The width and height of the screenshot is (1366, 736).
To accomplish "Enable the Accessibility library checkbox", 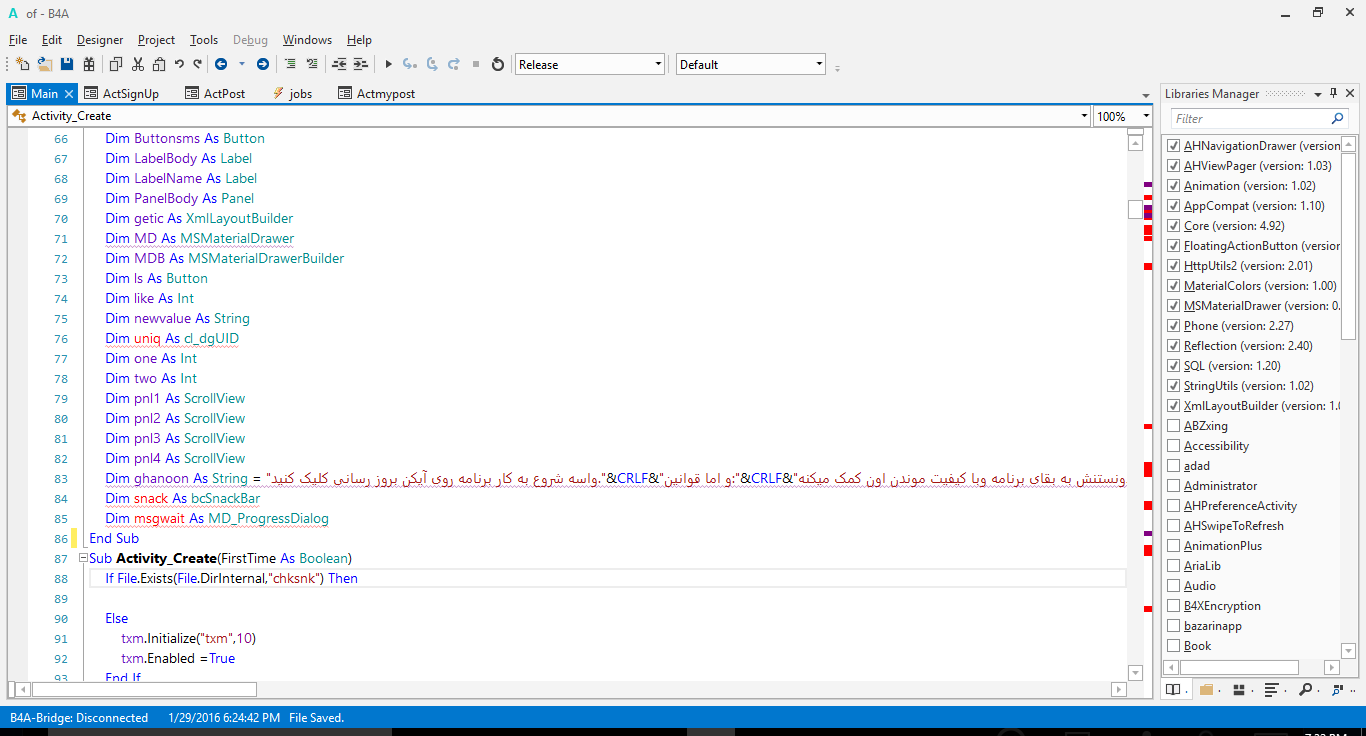I will click(x=1174, y=446).
